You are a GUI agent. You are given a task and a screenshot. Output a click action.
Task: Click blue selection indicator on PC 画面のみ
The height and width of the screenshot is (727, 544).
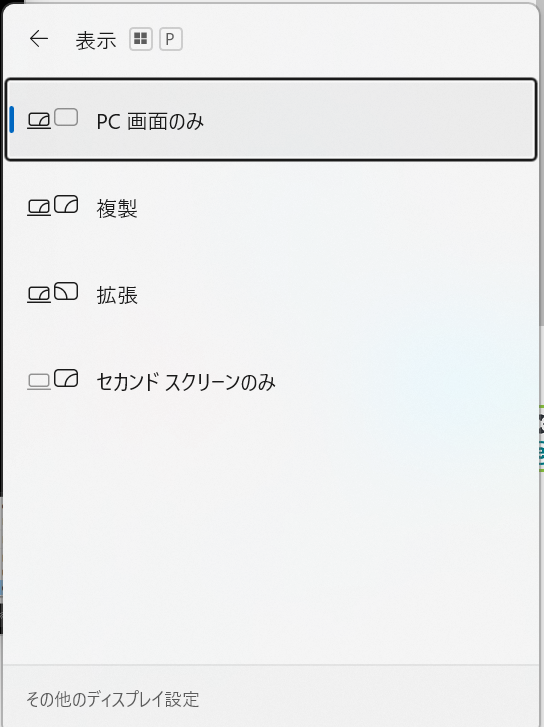pyautogui.click(x=12, y=120)
